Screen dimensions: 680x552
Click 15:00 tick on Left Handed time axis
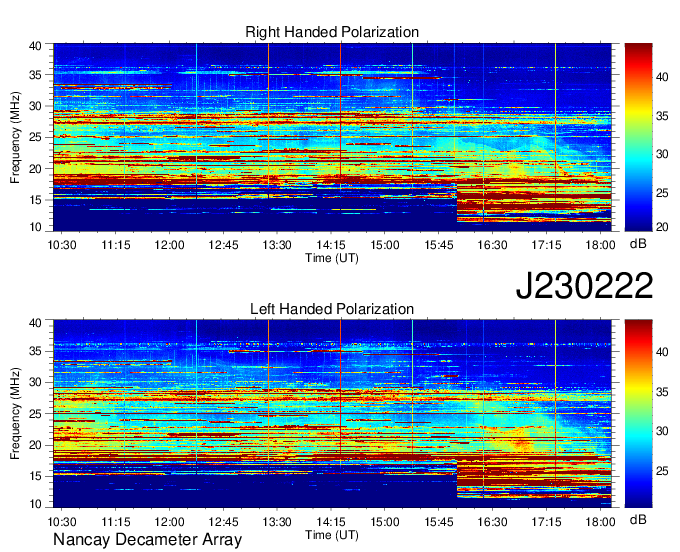pyautogui.click(x=385, y=522)
